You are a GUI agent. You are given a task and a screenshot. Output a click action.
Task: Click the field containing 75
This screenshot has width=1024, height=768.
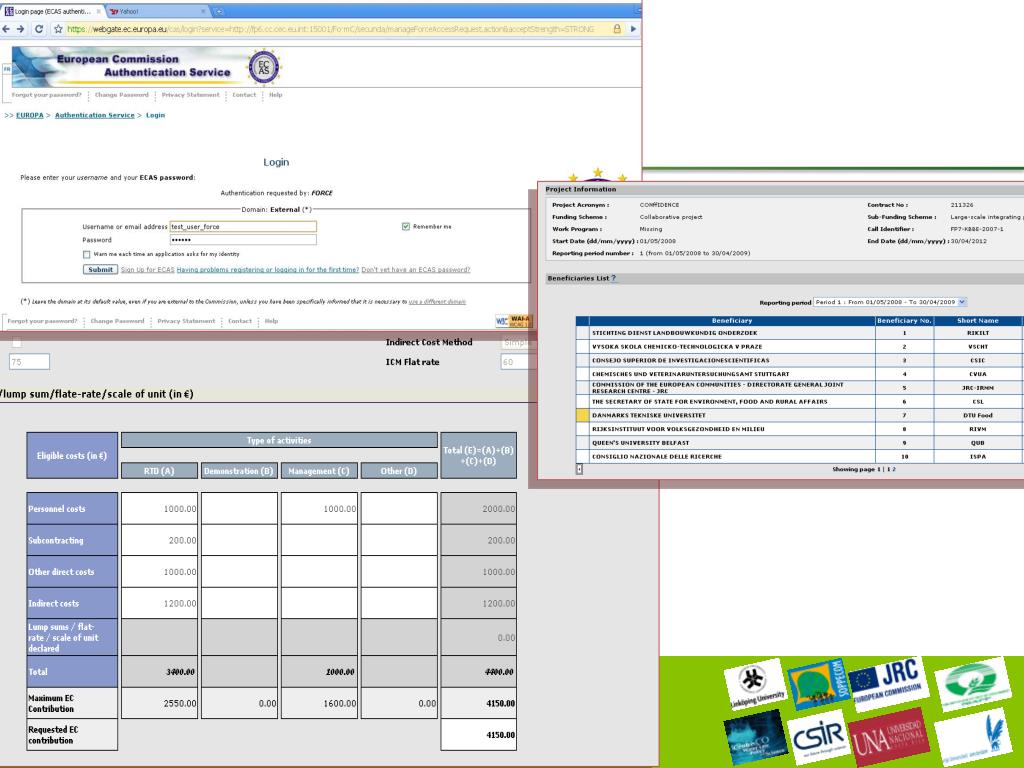point(29,362)
